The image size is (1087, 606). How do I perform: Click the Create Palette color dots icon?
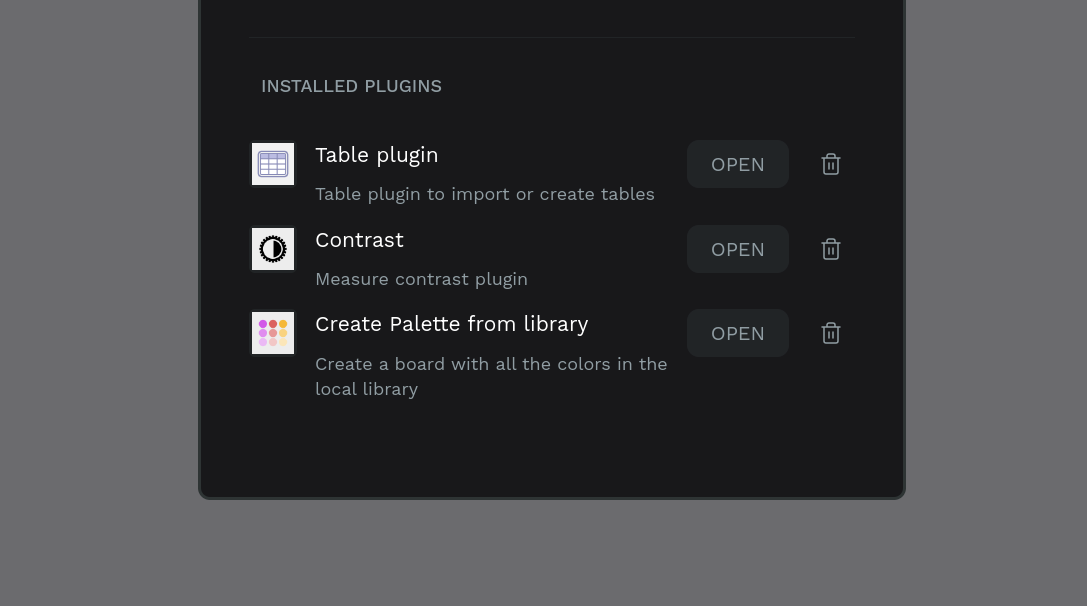(x=273, y=333)
